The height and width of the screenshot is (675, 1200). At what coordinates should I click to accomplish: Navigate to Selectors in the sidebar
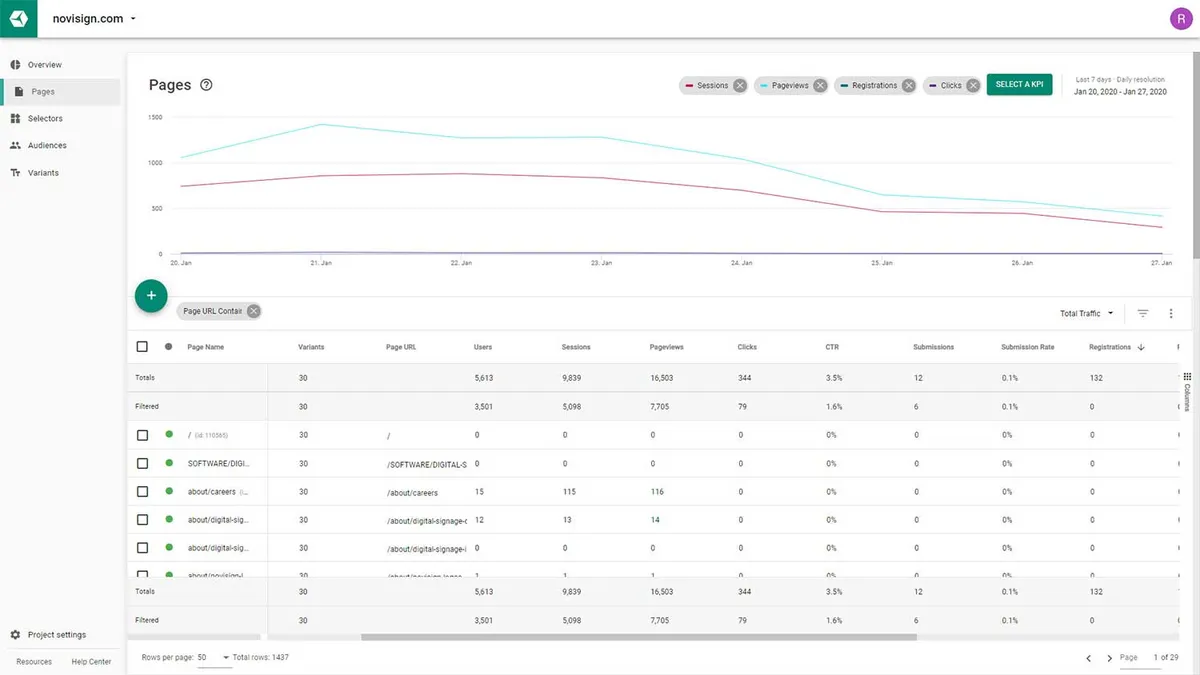[45, 119]
